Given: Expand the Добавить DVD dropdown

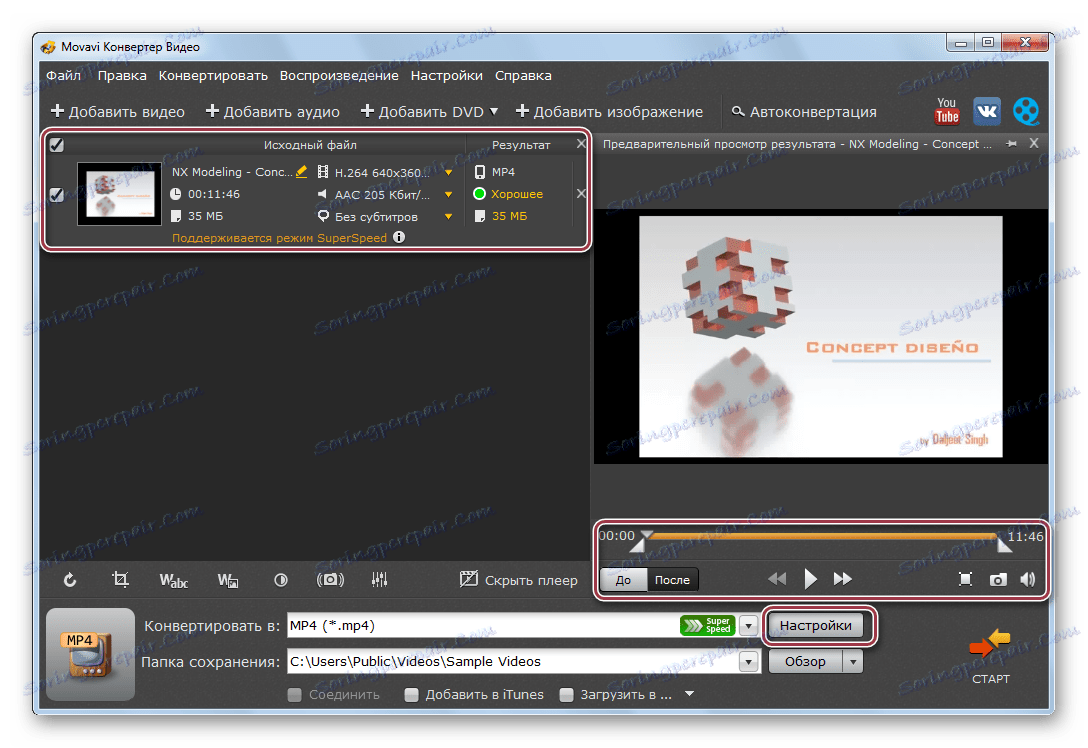Looking at the screenshot, I should pos(492,111).
